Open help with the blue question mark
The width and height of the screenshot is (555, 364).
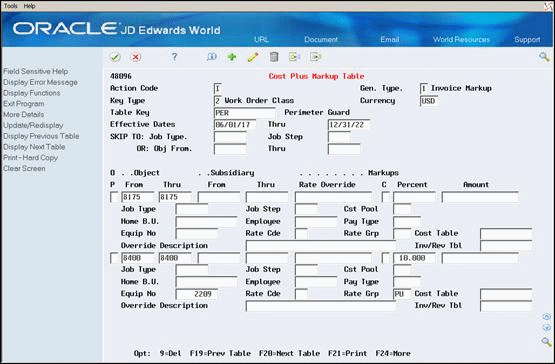pos(174,57)
